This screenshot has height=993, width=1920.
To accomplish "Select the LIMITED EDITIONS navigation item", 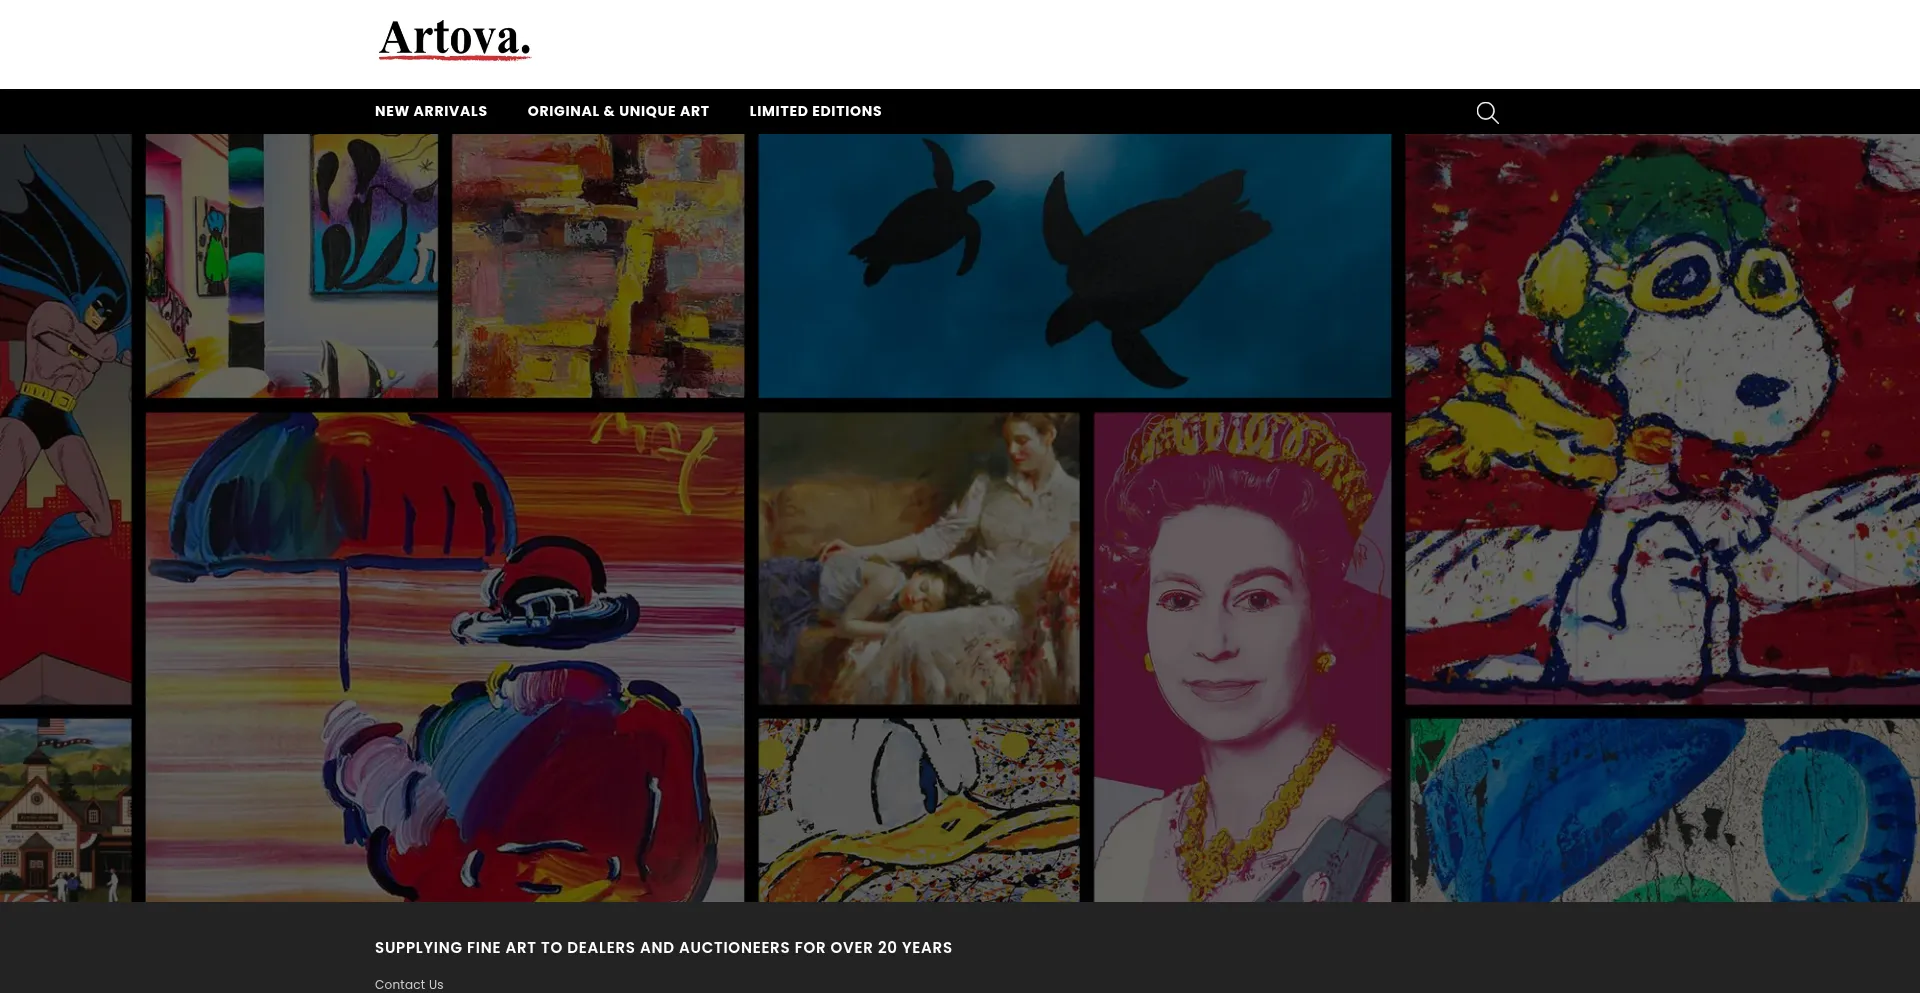I will tap(815, 111).
